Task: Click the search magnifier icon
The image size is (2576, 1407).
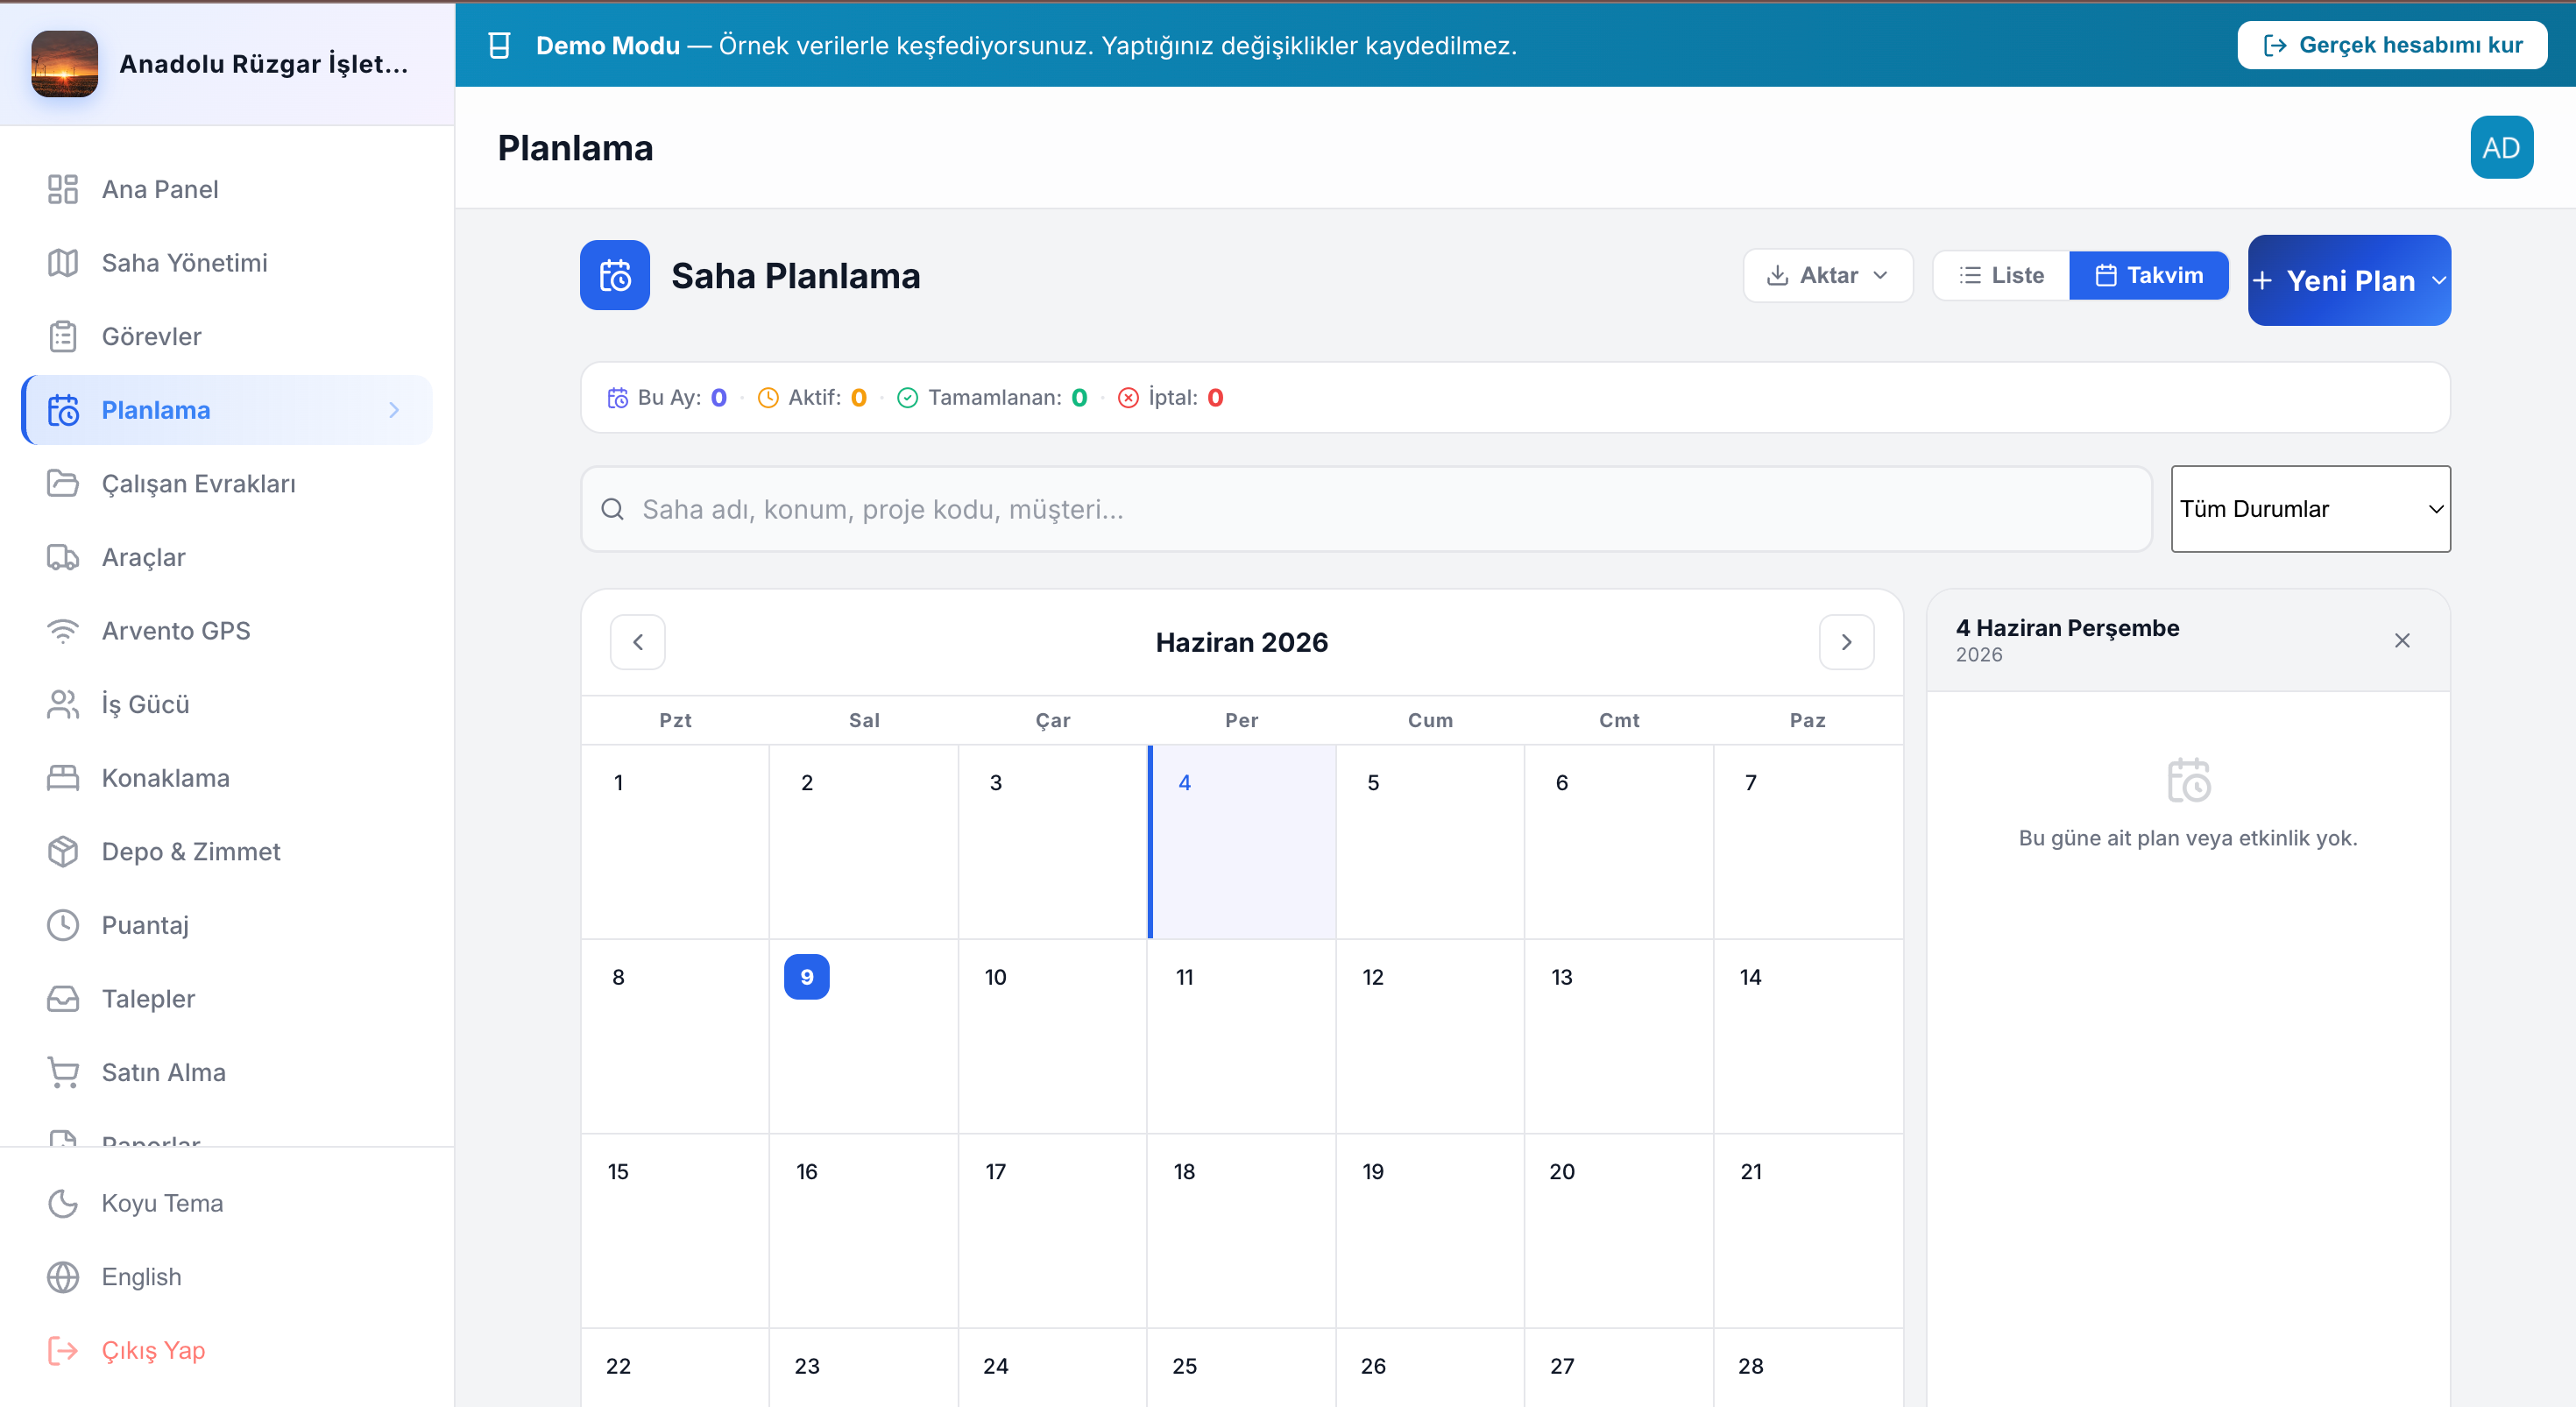Action: (x=613, y=509)
